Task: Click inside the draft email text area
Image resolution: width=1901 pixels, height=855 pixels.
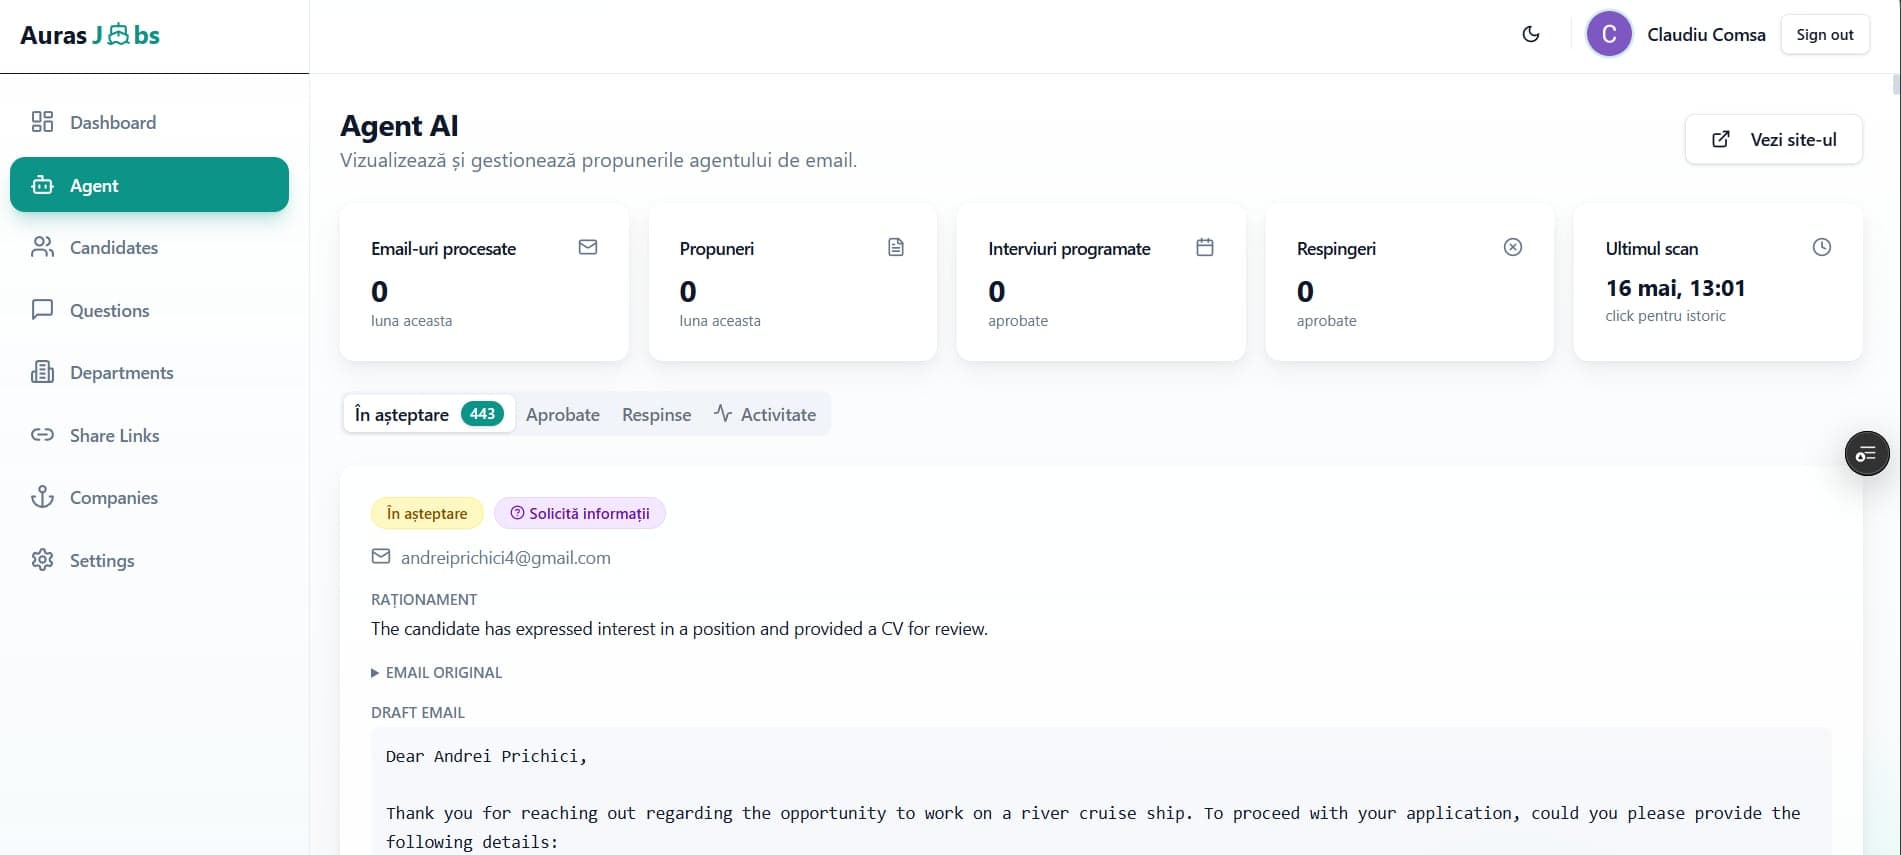Action: click(1101, 791)
